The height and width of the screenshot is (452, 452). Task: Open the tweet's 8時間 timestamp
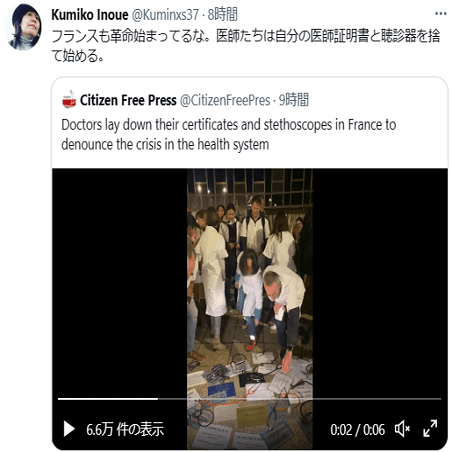tap(223, 15)
